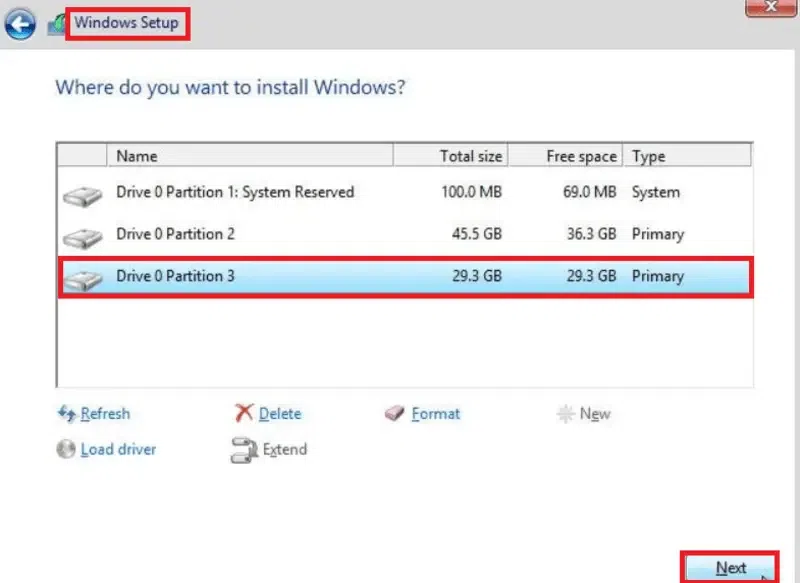Click the drive icon for Partition 1
Viewport: 800px width, 583px height.
83,196
